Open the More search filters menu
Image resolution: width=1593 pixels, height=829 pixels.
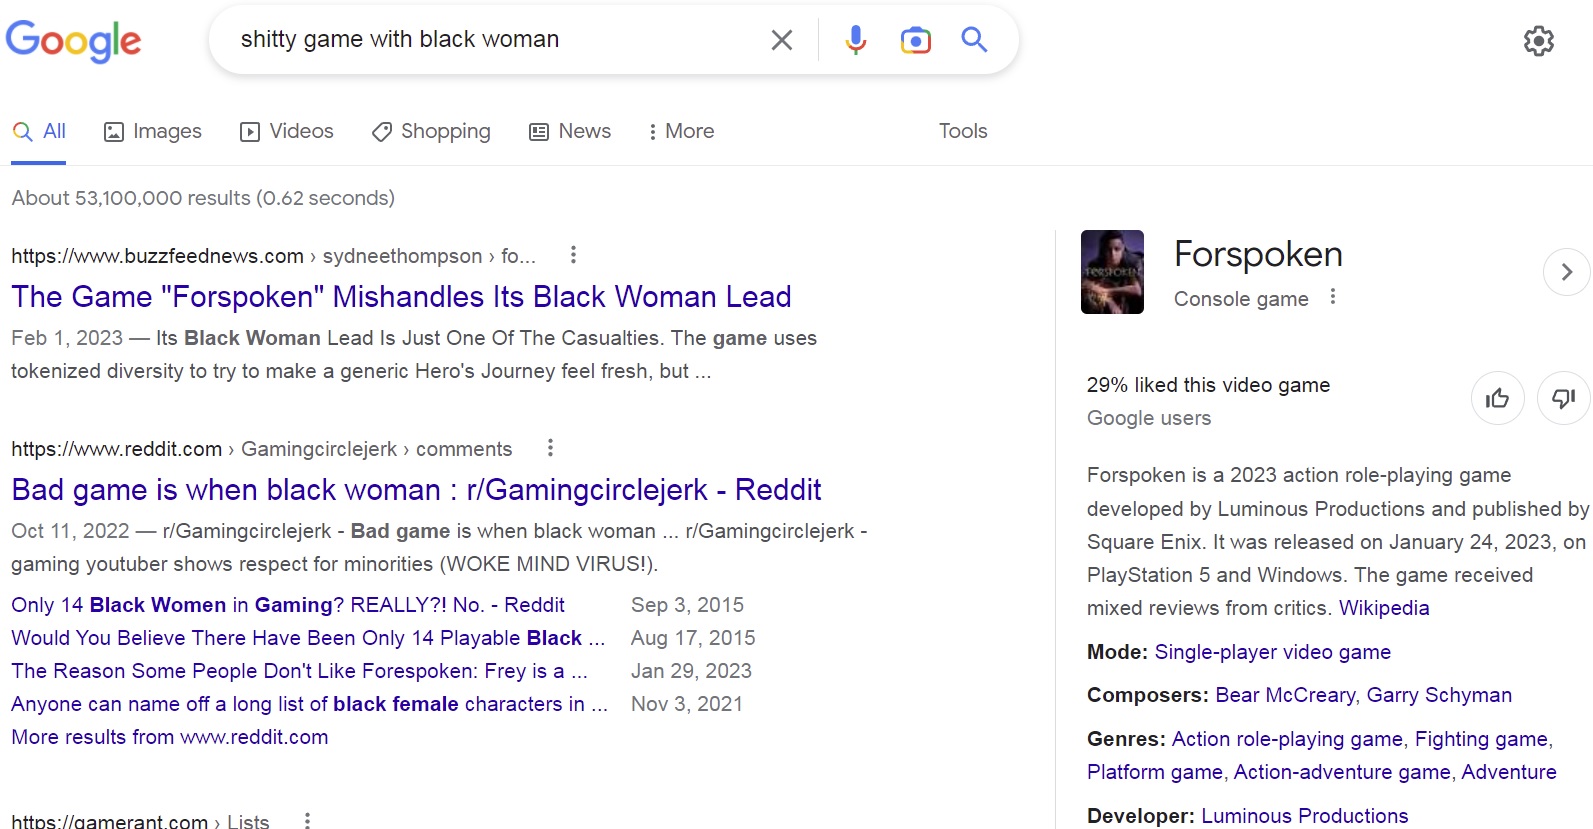point(681,131)
